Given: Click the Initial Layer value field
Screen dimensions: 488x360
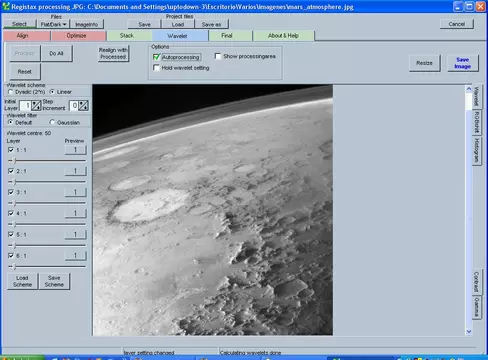Looking at the screenshot, I should click(x=25, y=106).
